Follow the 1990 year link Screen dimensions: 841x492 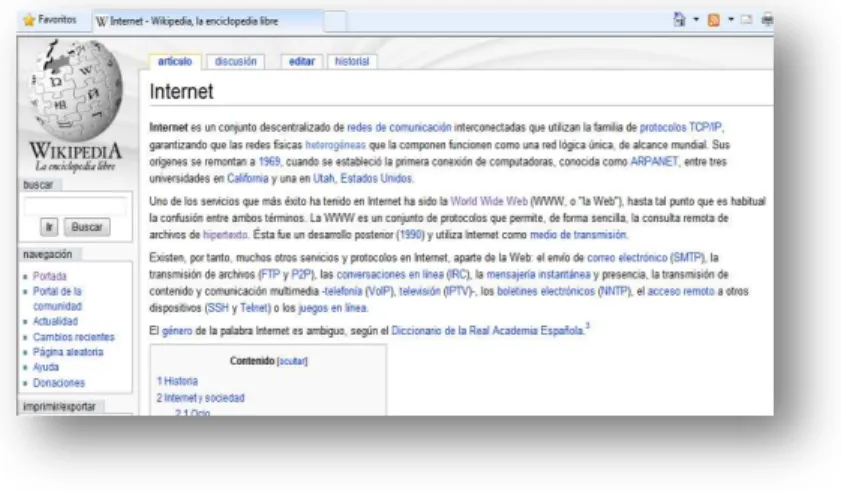(x=410, y=235)
